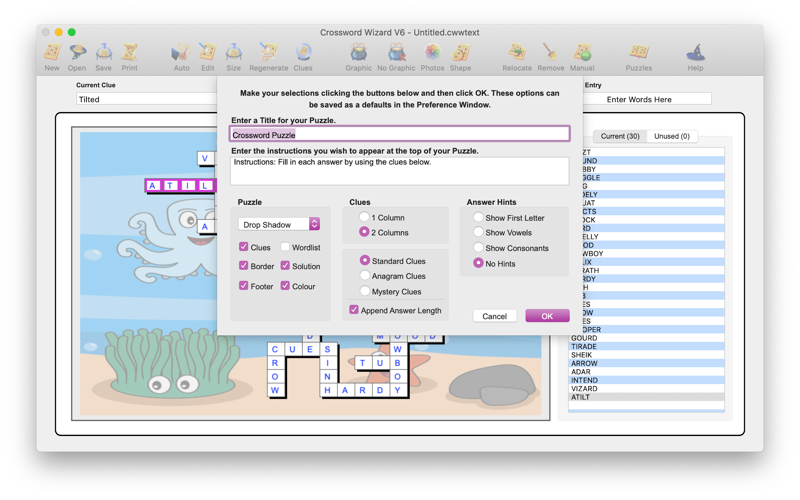Select Show First Letter hint
This screenshot has width=800, height=500.
pos(478,217)
